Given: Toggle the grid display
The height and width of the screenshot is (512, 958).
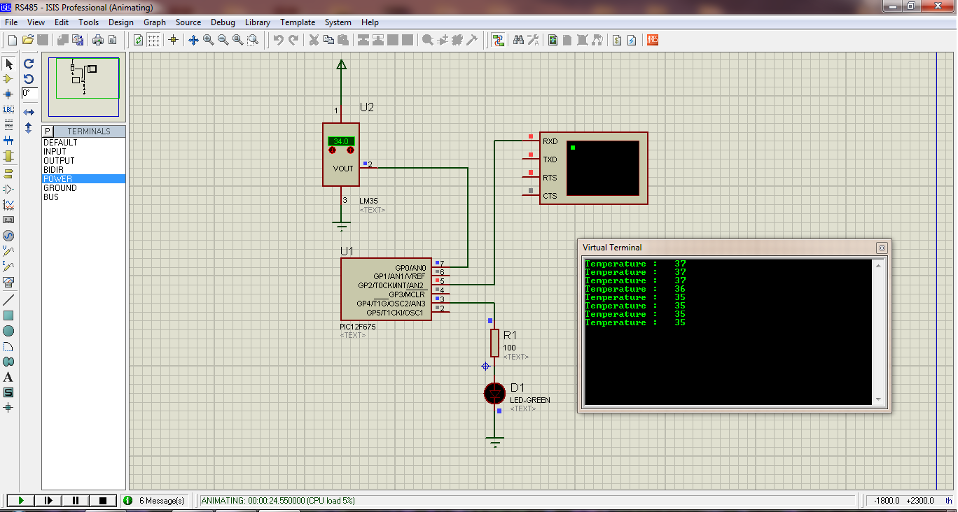Looking at the screenshot, I should click(x=154, y=40).
